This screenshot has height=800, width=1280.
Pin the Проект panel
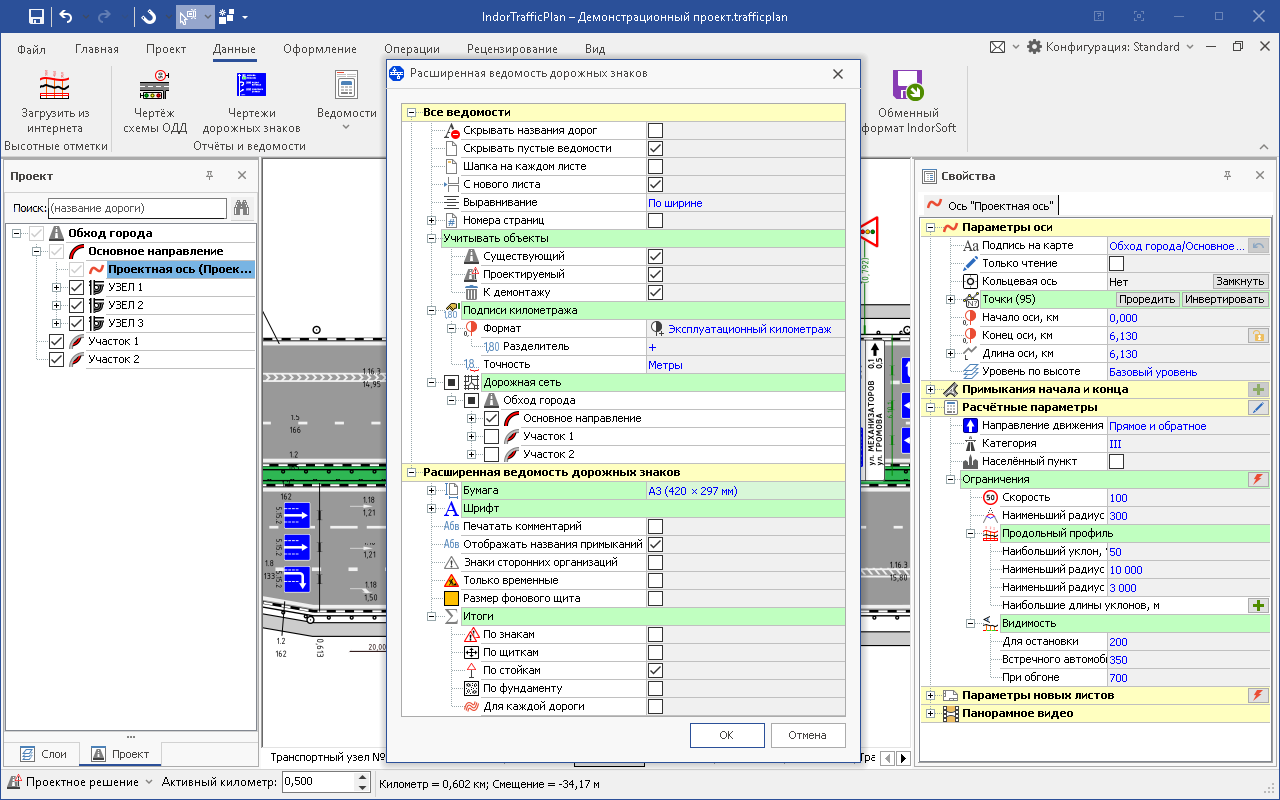tap(210, 176)
